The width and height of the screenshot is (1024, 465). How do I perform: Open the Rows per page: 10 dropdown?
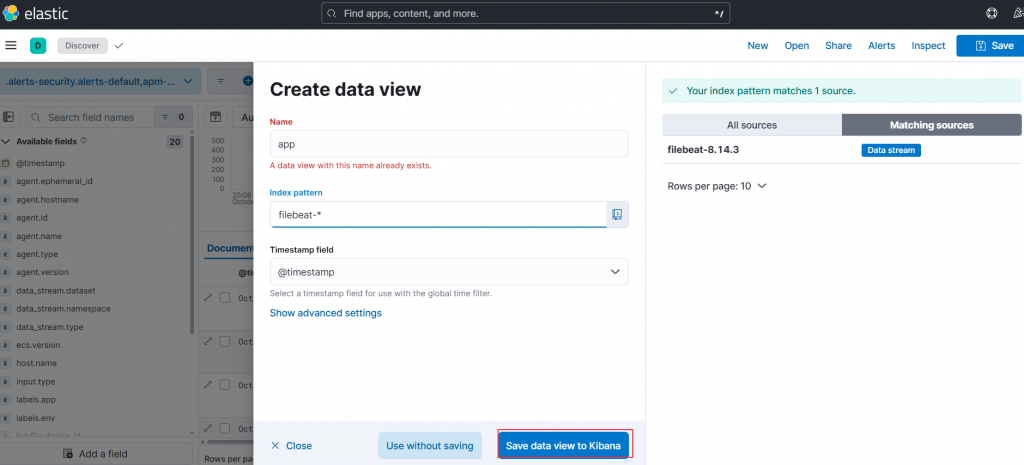coord(717,186)
